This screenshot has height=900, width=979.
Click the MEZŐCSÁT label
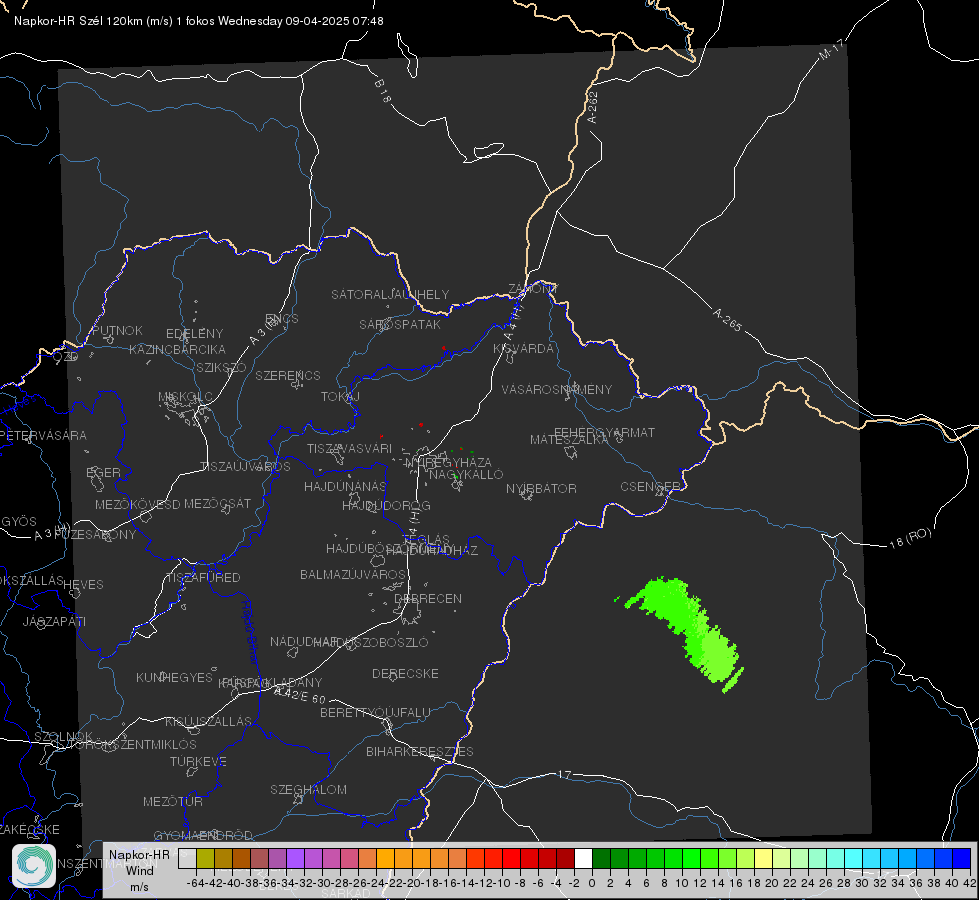(217, 503)
